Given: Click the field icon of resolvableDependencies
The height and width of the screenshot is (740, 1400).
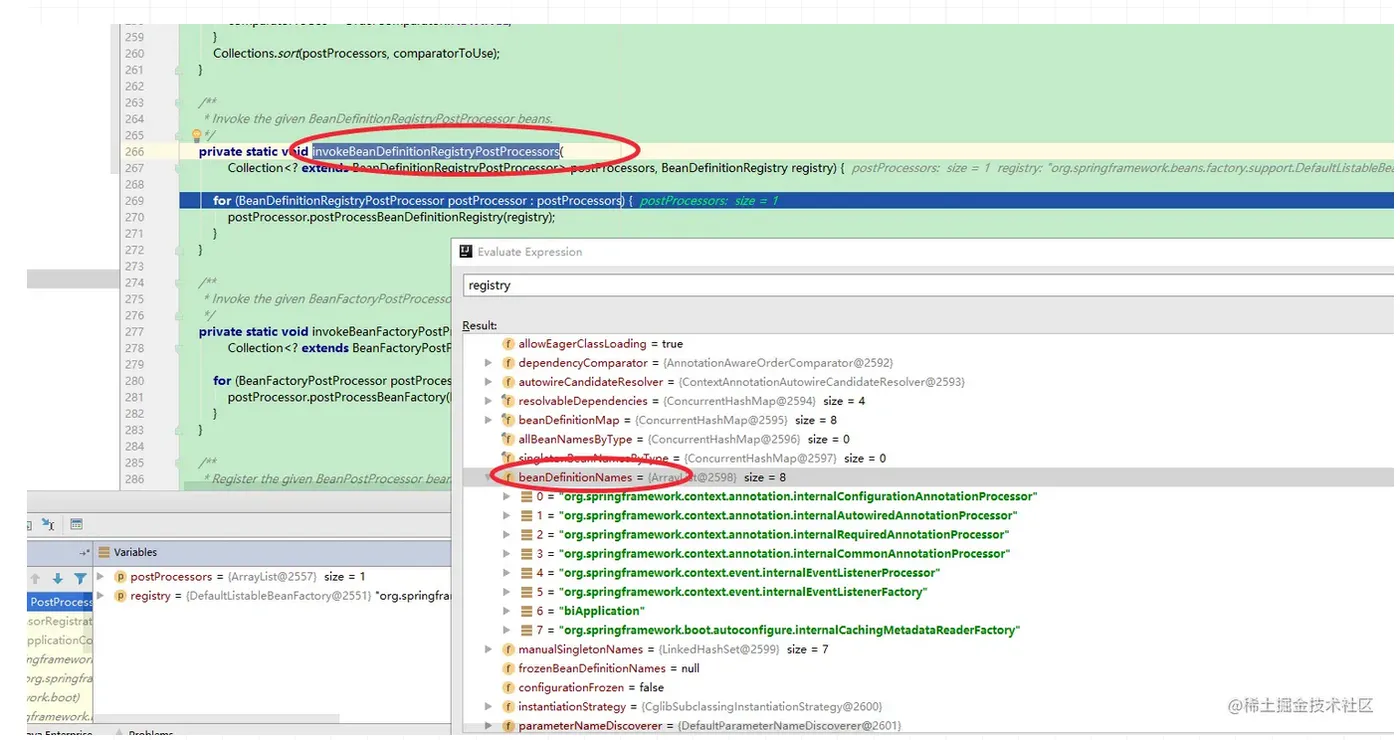Looking at the screenshot, I should point(508,401).
